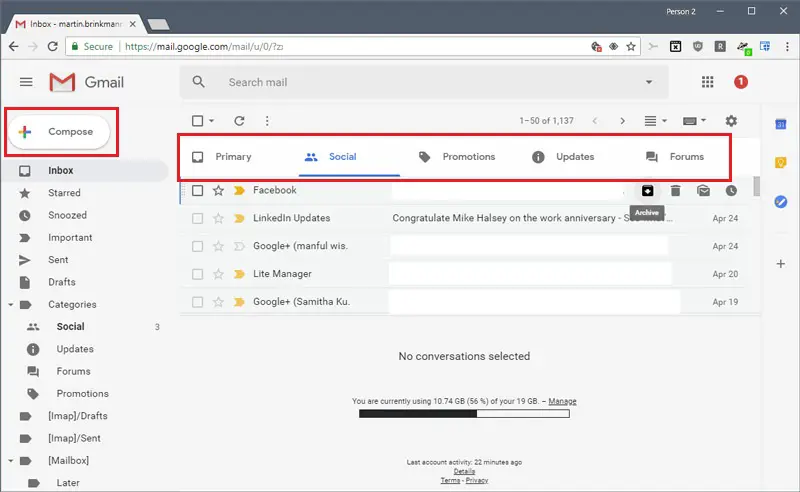Toggle importance marker on Lite Manager
The image size is (800, 492).
tap(239, 274)
